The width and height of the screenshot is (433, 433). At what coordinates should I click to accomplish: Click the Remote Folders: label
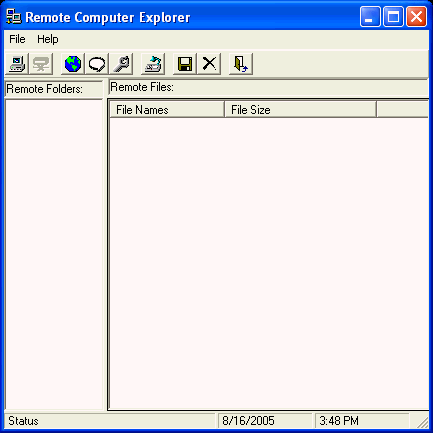coord(44,89)
